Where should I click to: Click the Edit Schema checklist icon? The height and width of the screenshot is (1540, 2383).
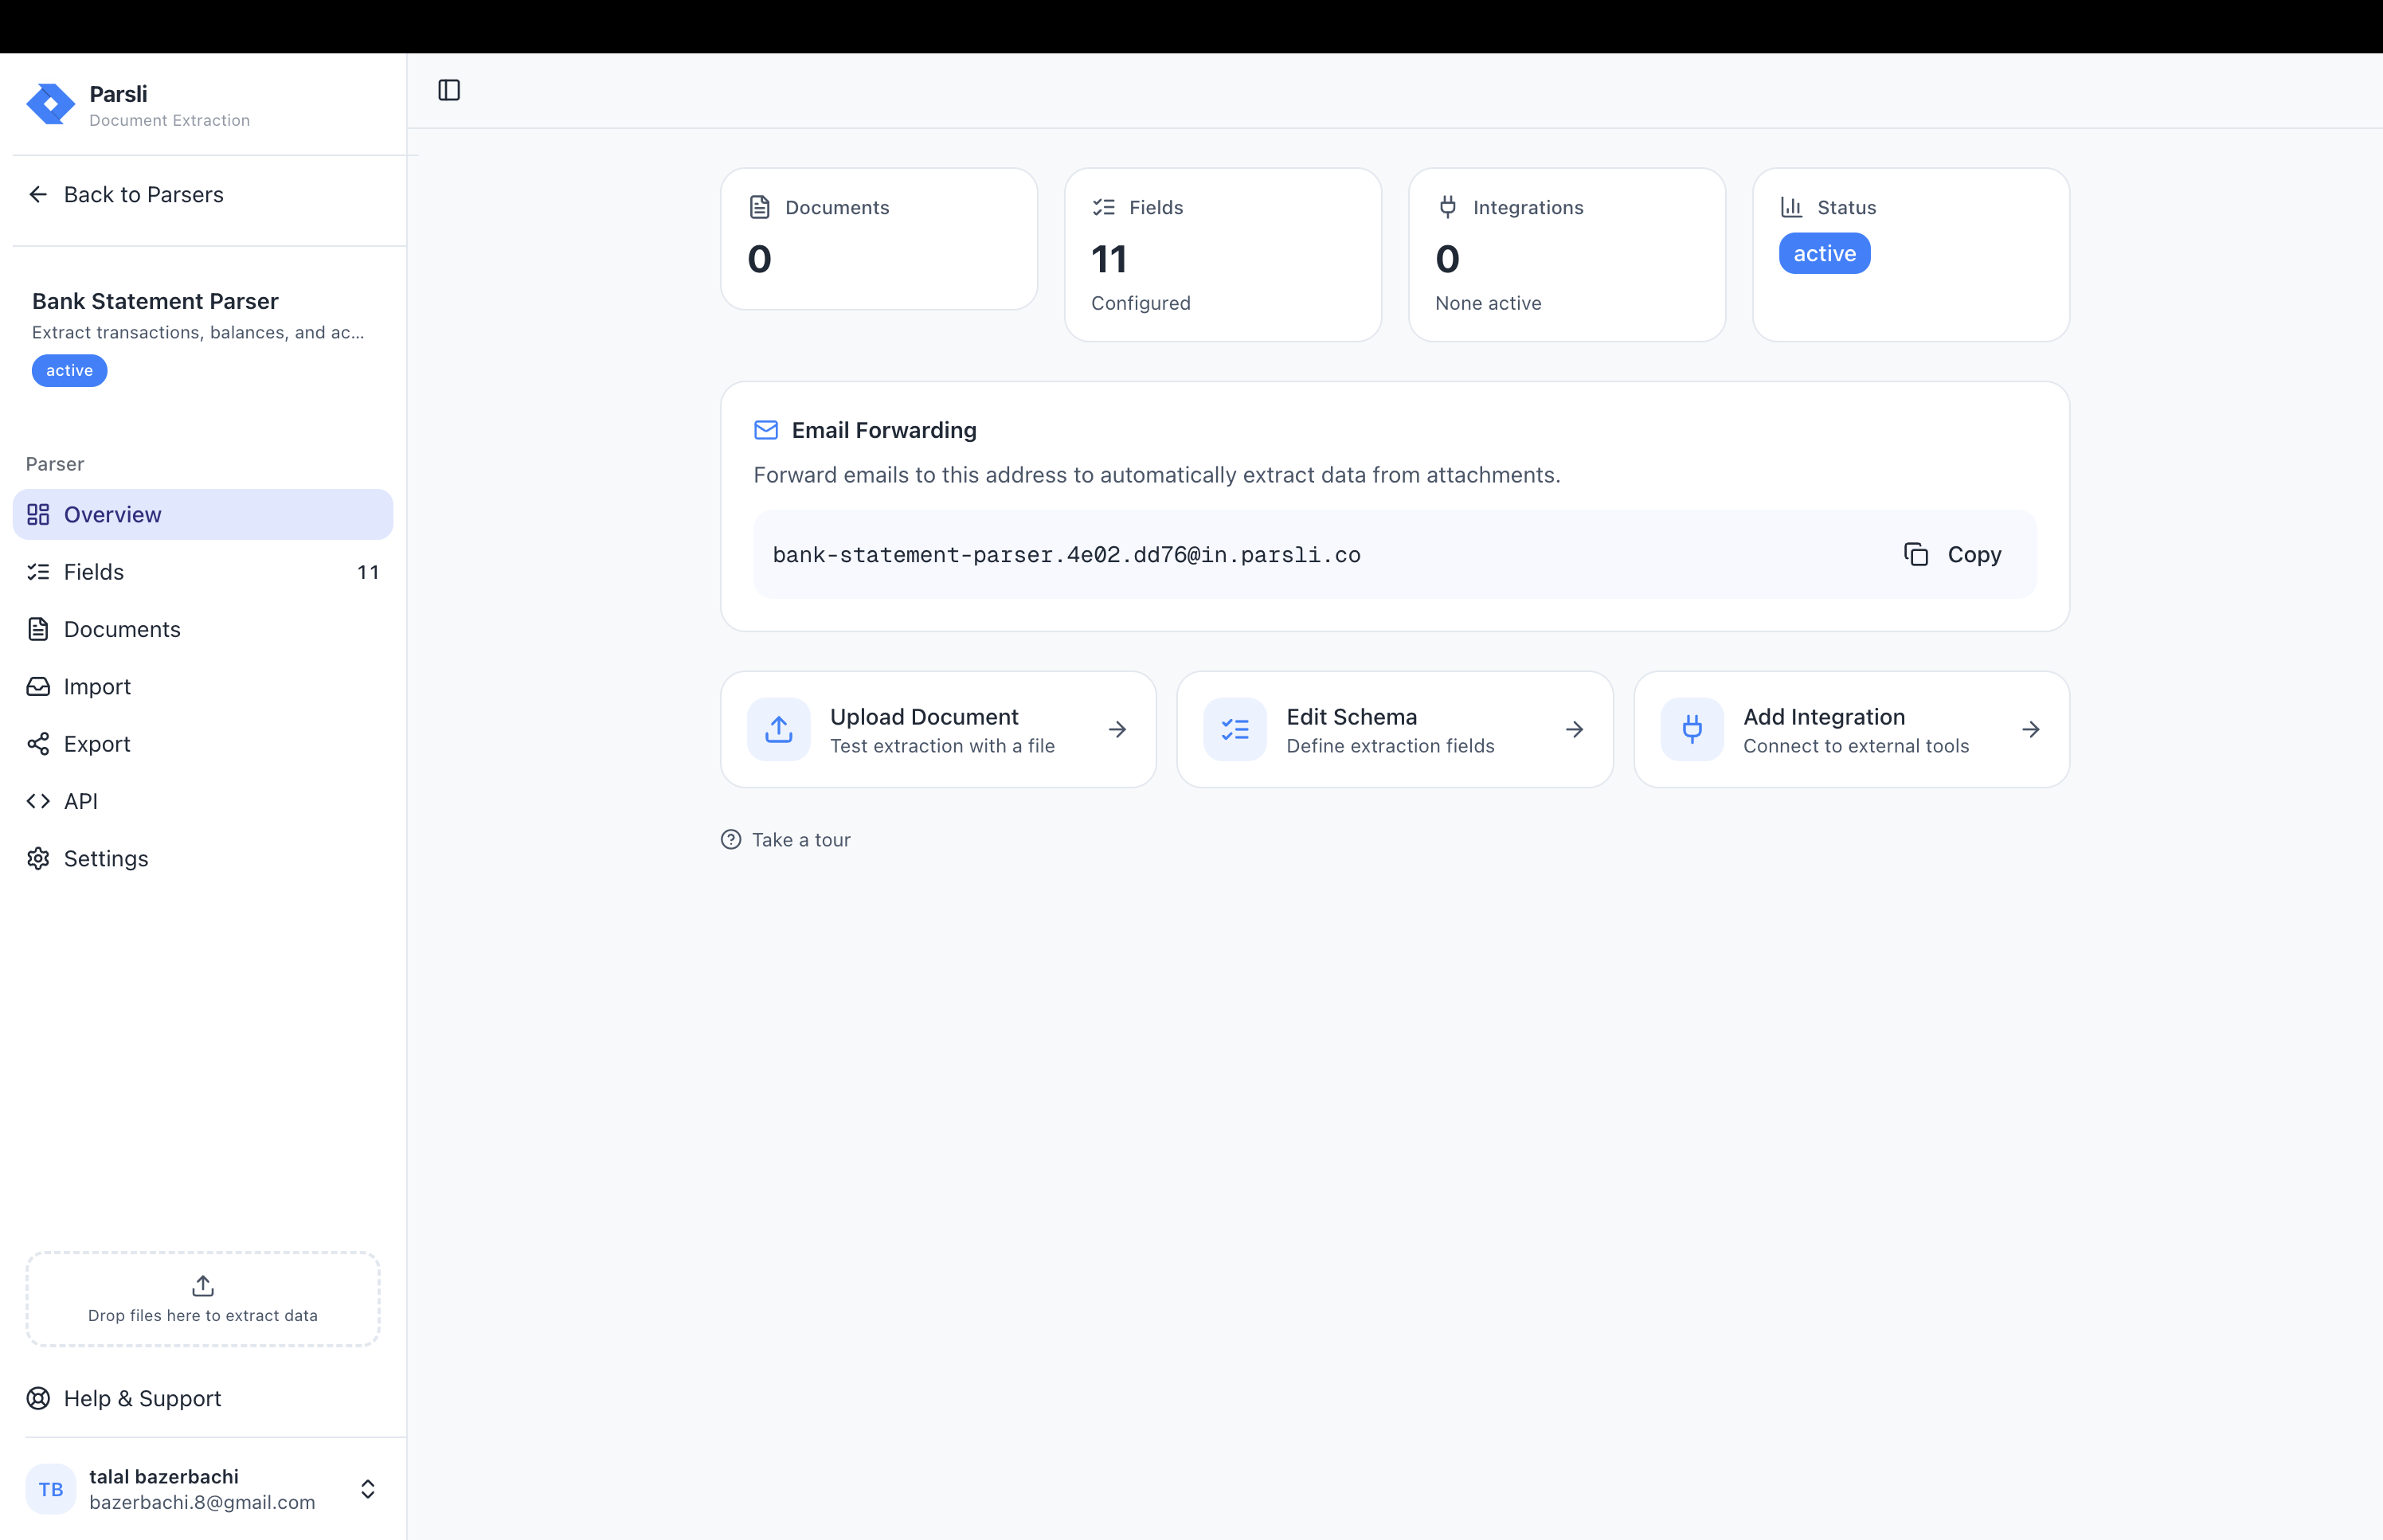coord(1234,729)
